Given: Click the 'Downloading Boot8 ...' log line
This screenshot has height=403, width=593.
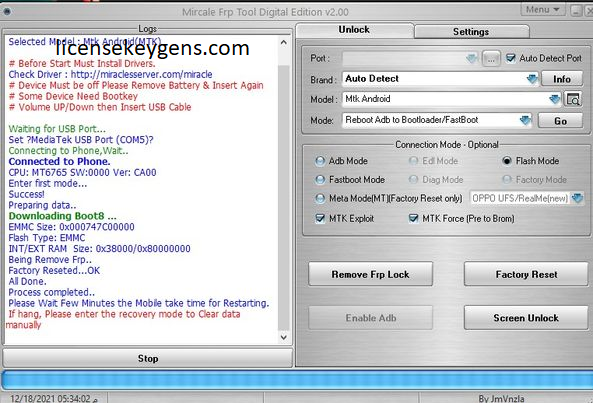Looking at the screenshot, I should [62, 216].
